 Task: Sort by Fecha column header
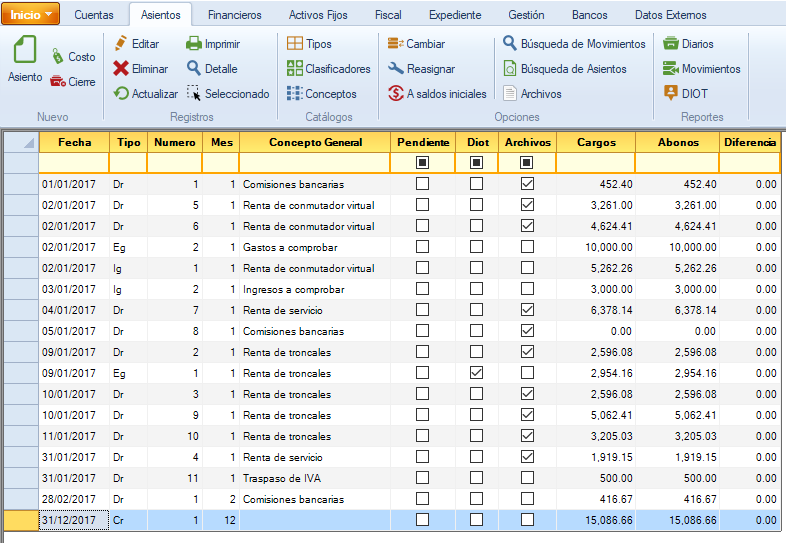74,143
